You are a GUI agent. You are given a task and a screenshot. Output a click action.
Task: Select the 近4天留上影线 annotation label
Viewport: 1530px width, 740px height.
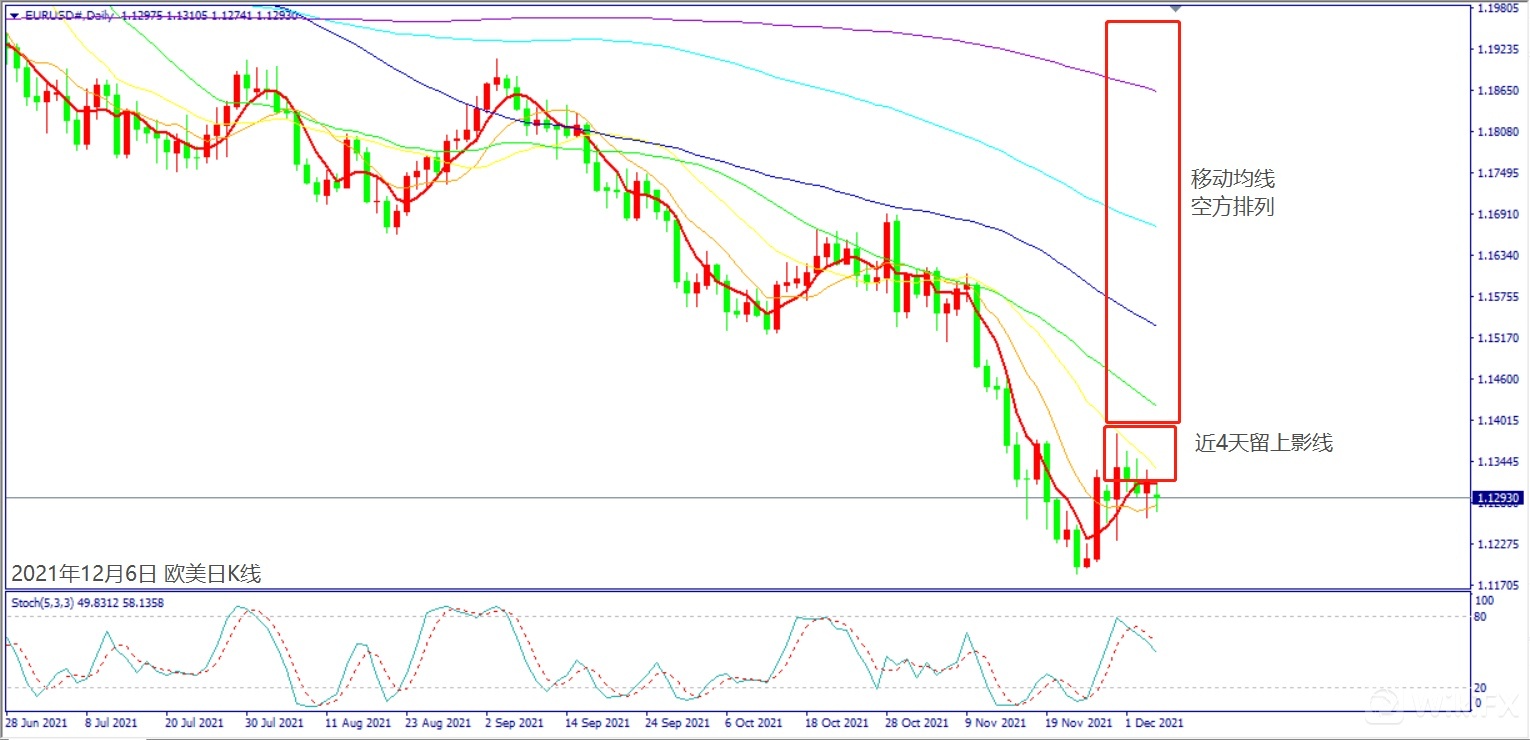click(1263, 443)
